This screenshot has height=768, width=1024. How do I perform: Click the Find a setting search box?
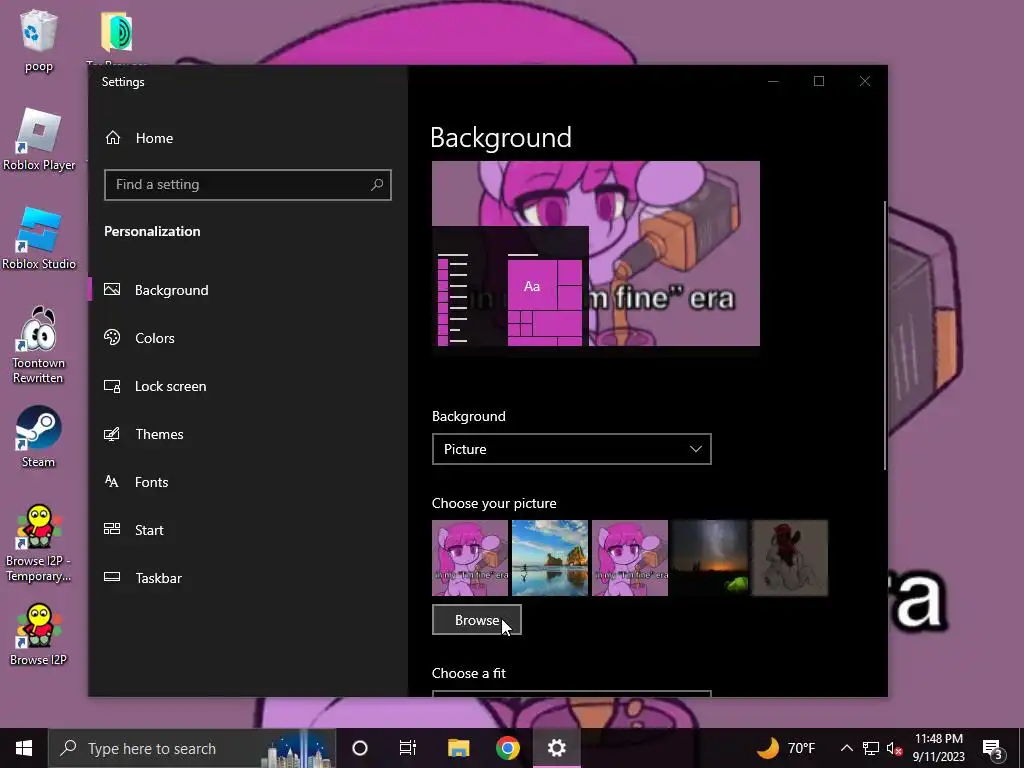coord(248,185)
